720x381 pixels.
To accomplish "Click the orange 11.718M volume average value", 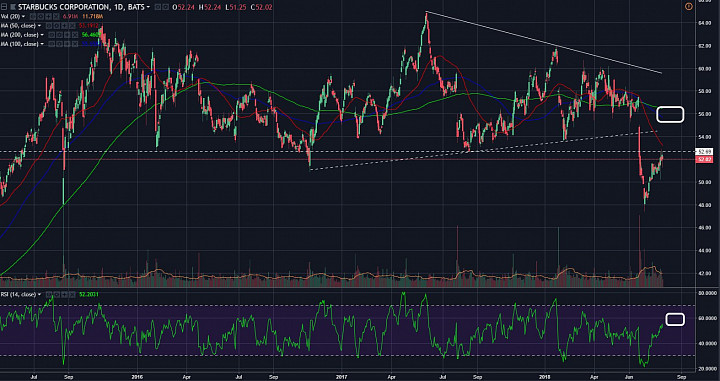I will [93, 17].
